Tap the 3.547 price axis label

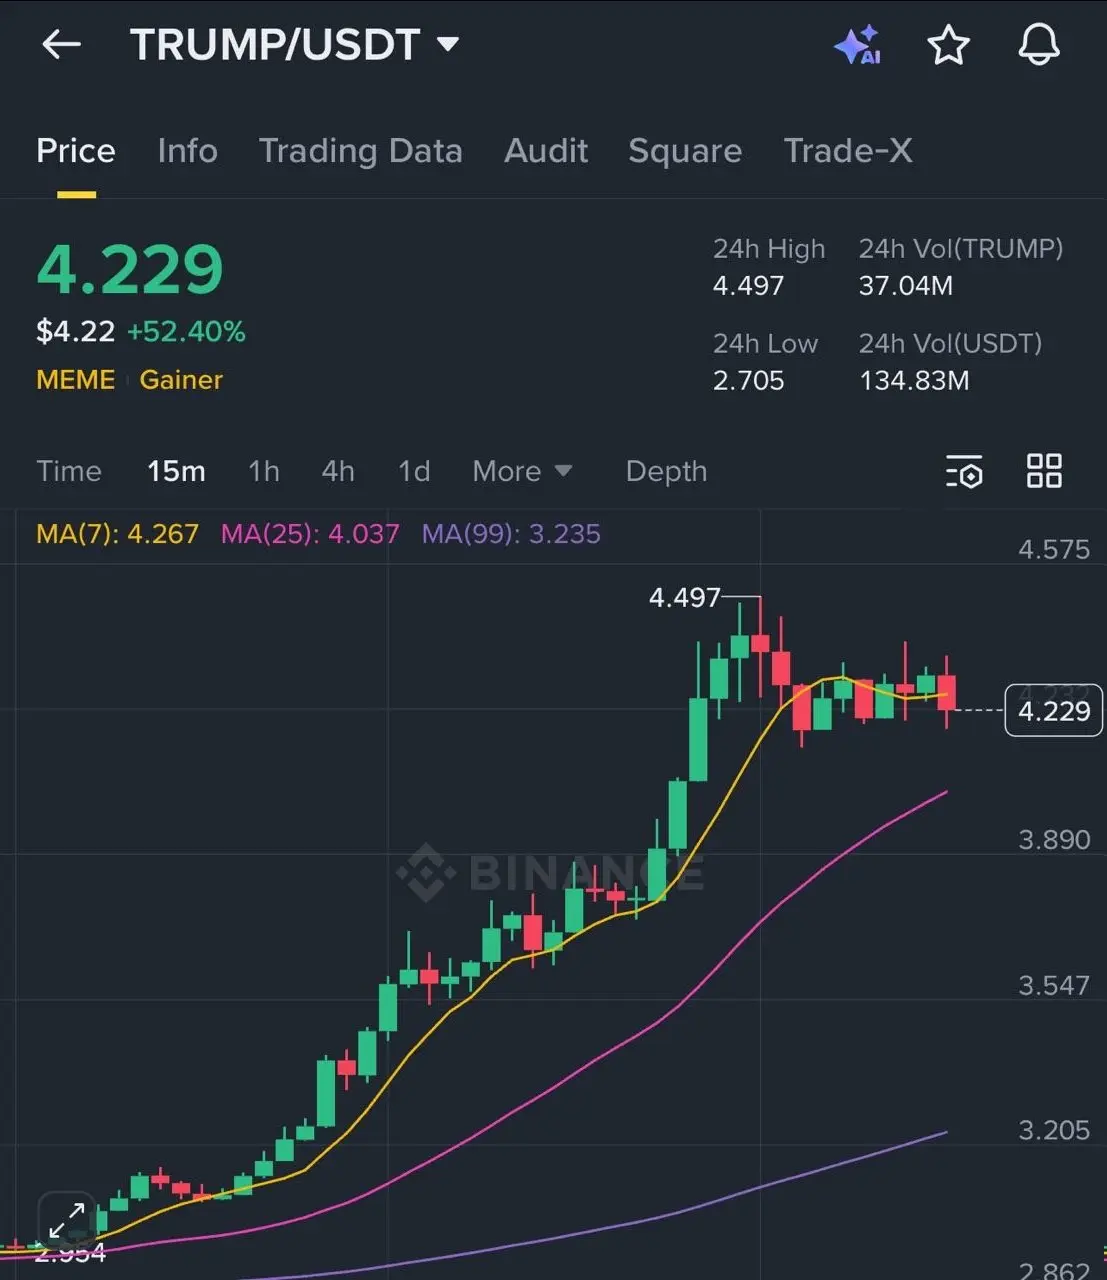point(1054,985)
